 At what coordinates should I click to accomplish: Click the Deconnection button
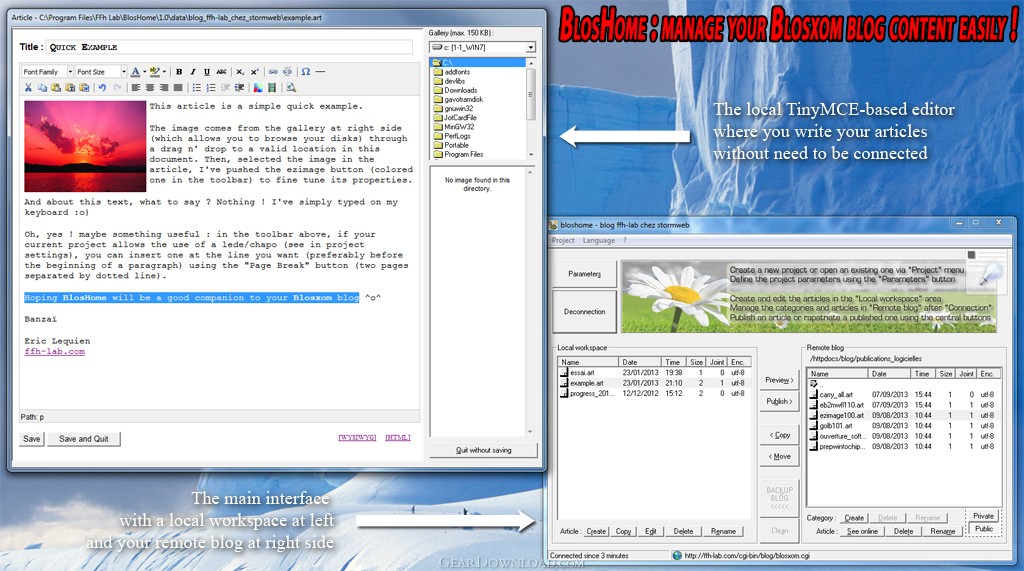584,312
